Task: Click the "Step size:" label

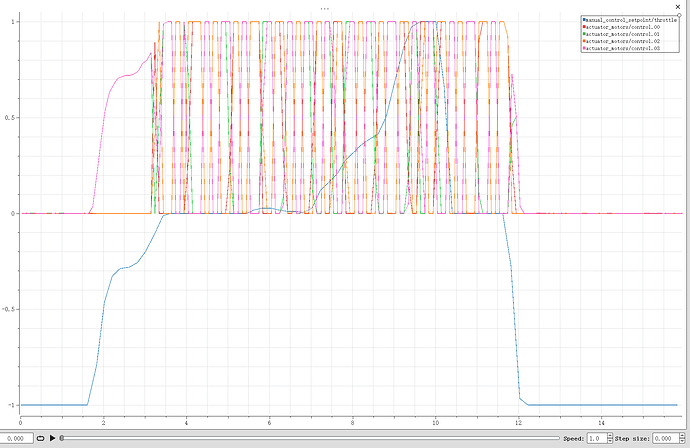Action: tap(632, 438)
